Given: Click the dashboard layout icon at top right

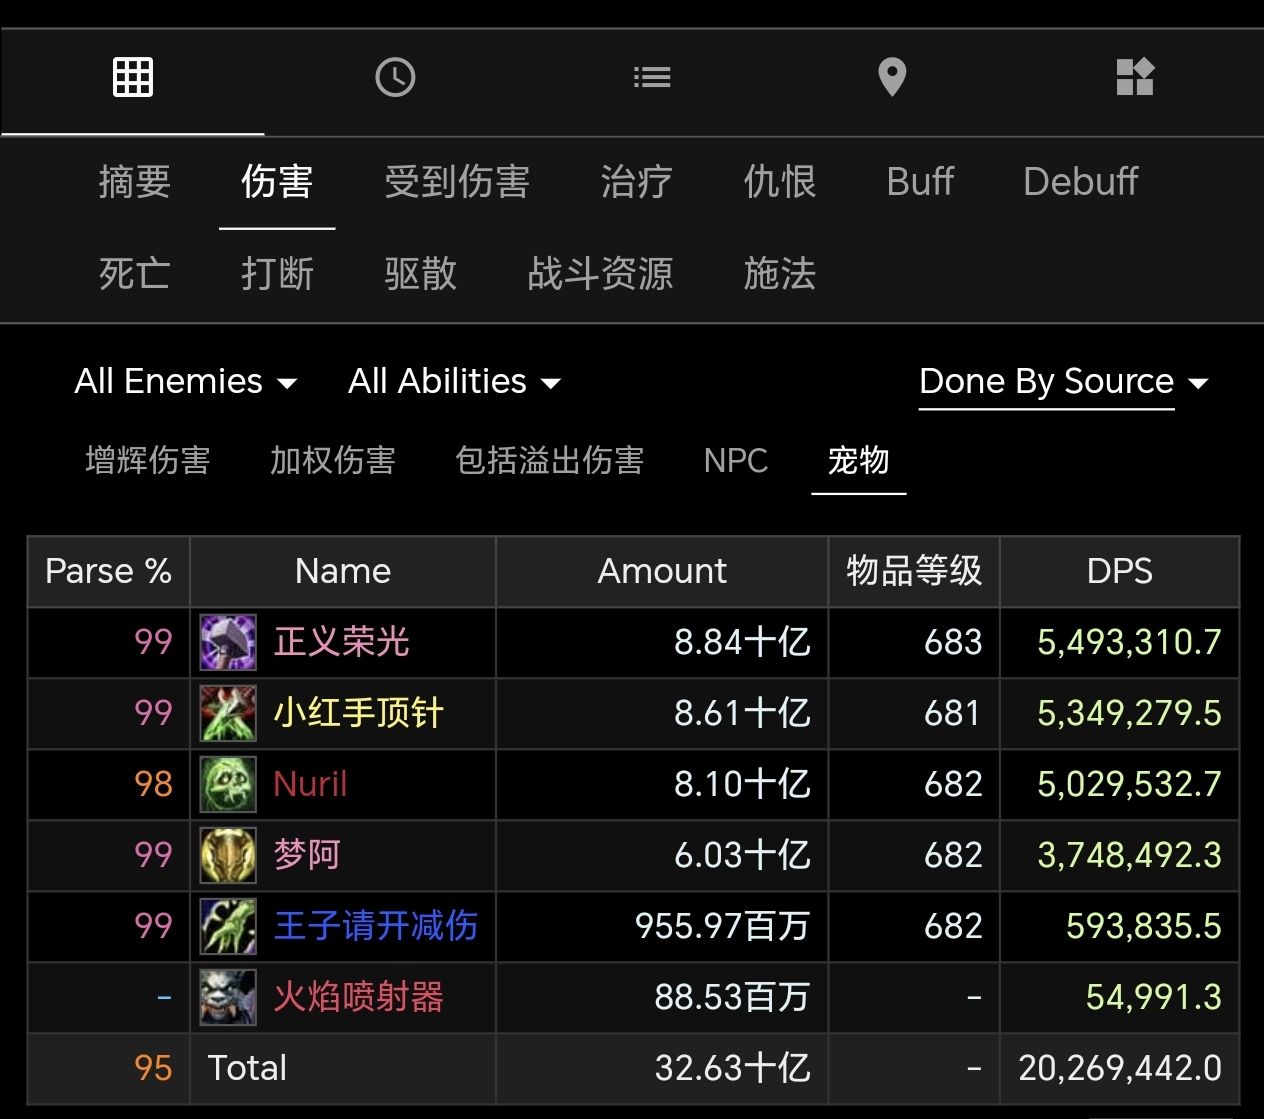Looking at the screenshot, I should tap(1135, 76).
